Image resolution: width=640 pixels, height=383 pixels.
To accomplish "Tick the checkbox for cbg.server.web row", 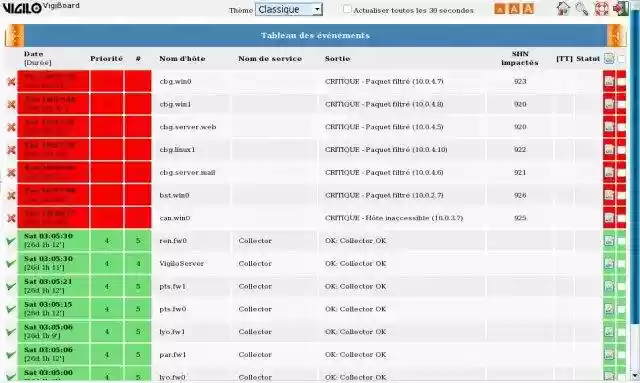I will point(621,127).
